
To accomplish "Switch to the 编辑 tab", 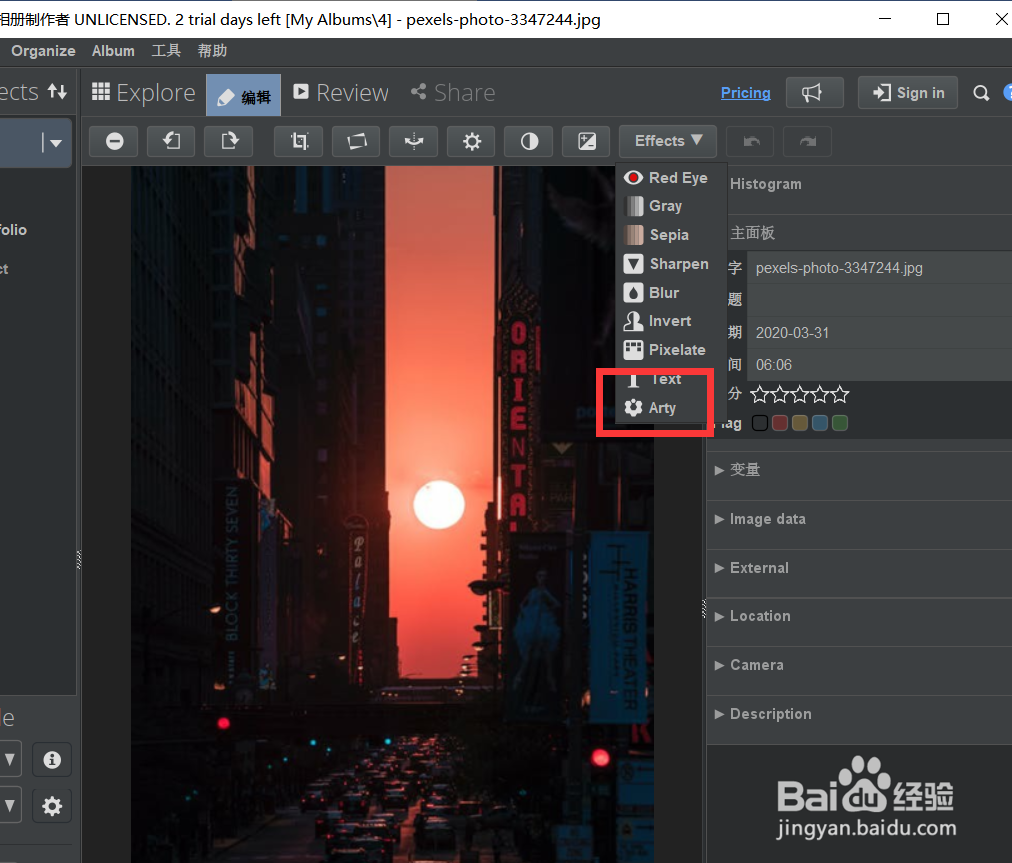I will coord(243,96).
